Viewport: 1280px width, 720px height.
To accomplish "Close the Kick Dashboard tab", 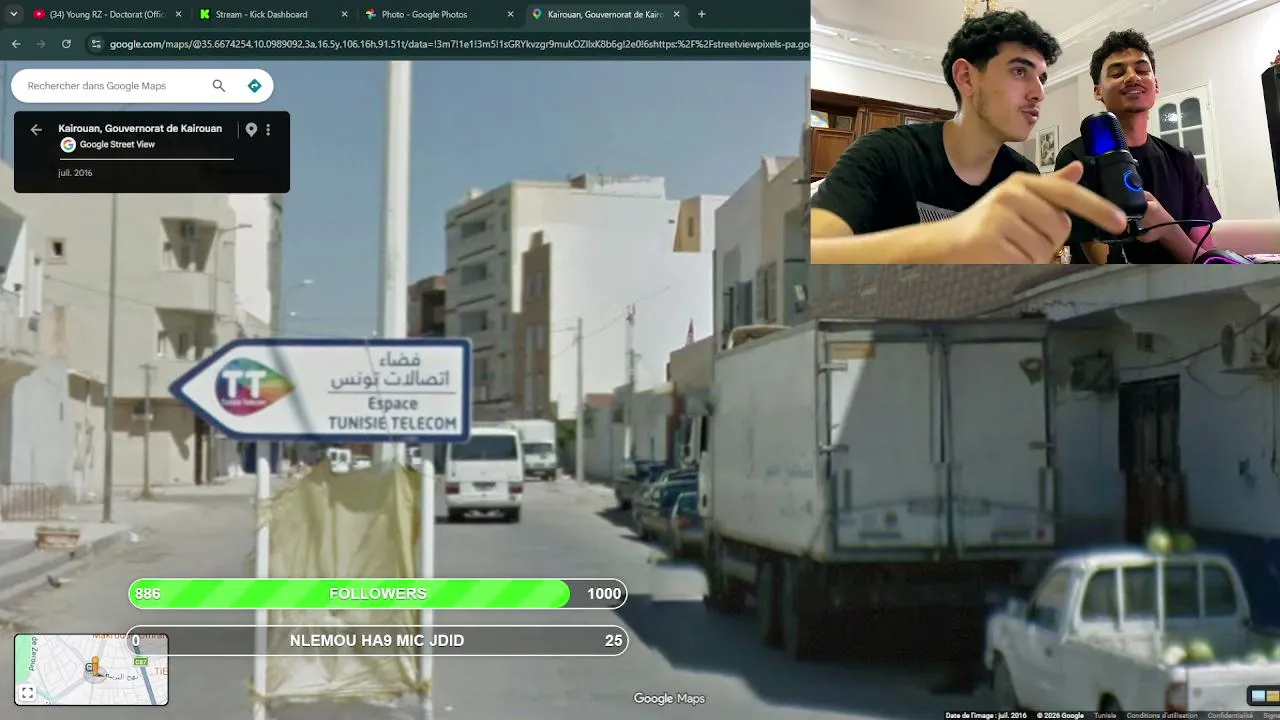I will [345, 14].
